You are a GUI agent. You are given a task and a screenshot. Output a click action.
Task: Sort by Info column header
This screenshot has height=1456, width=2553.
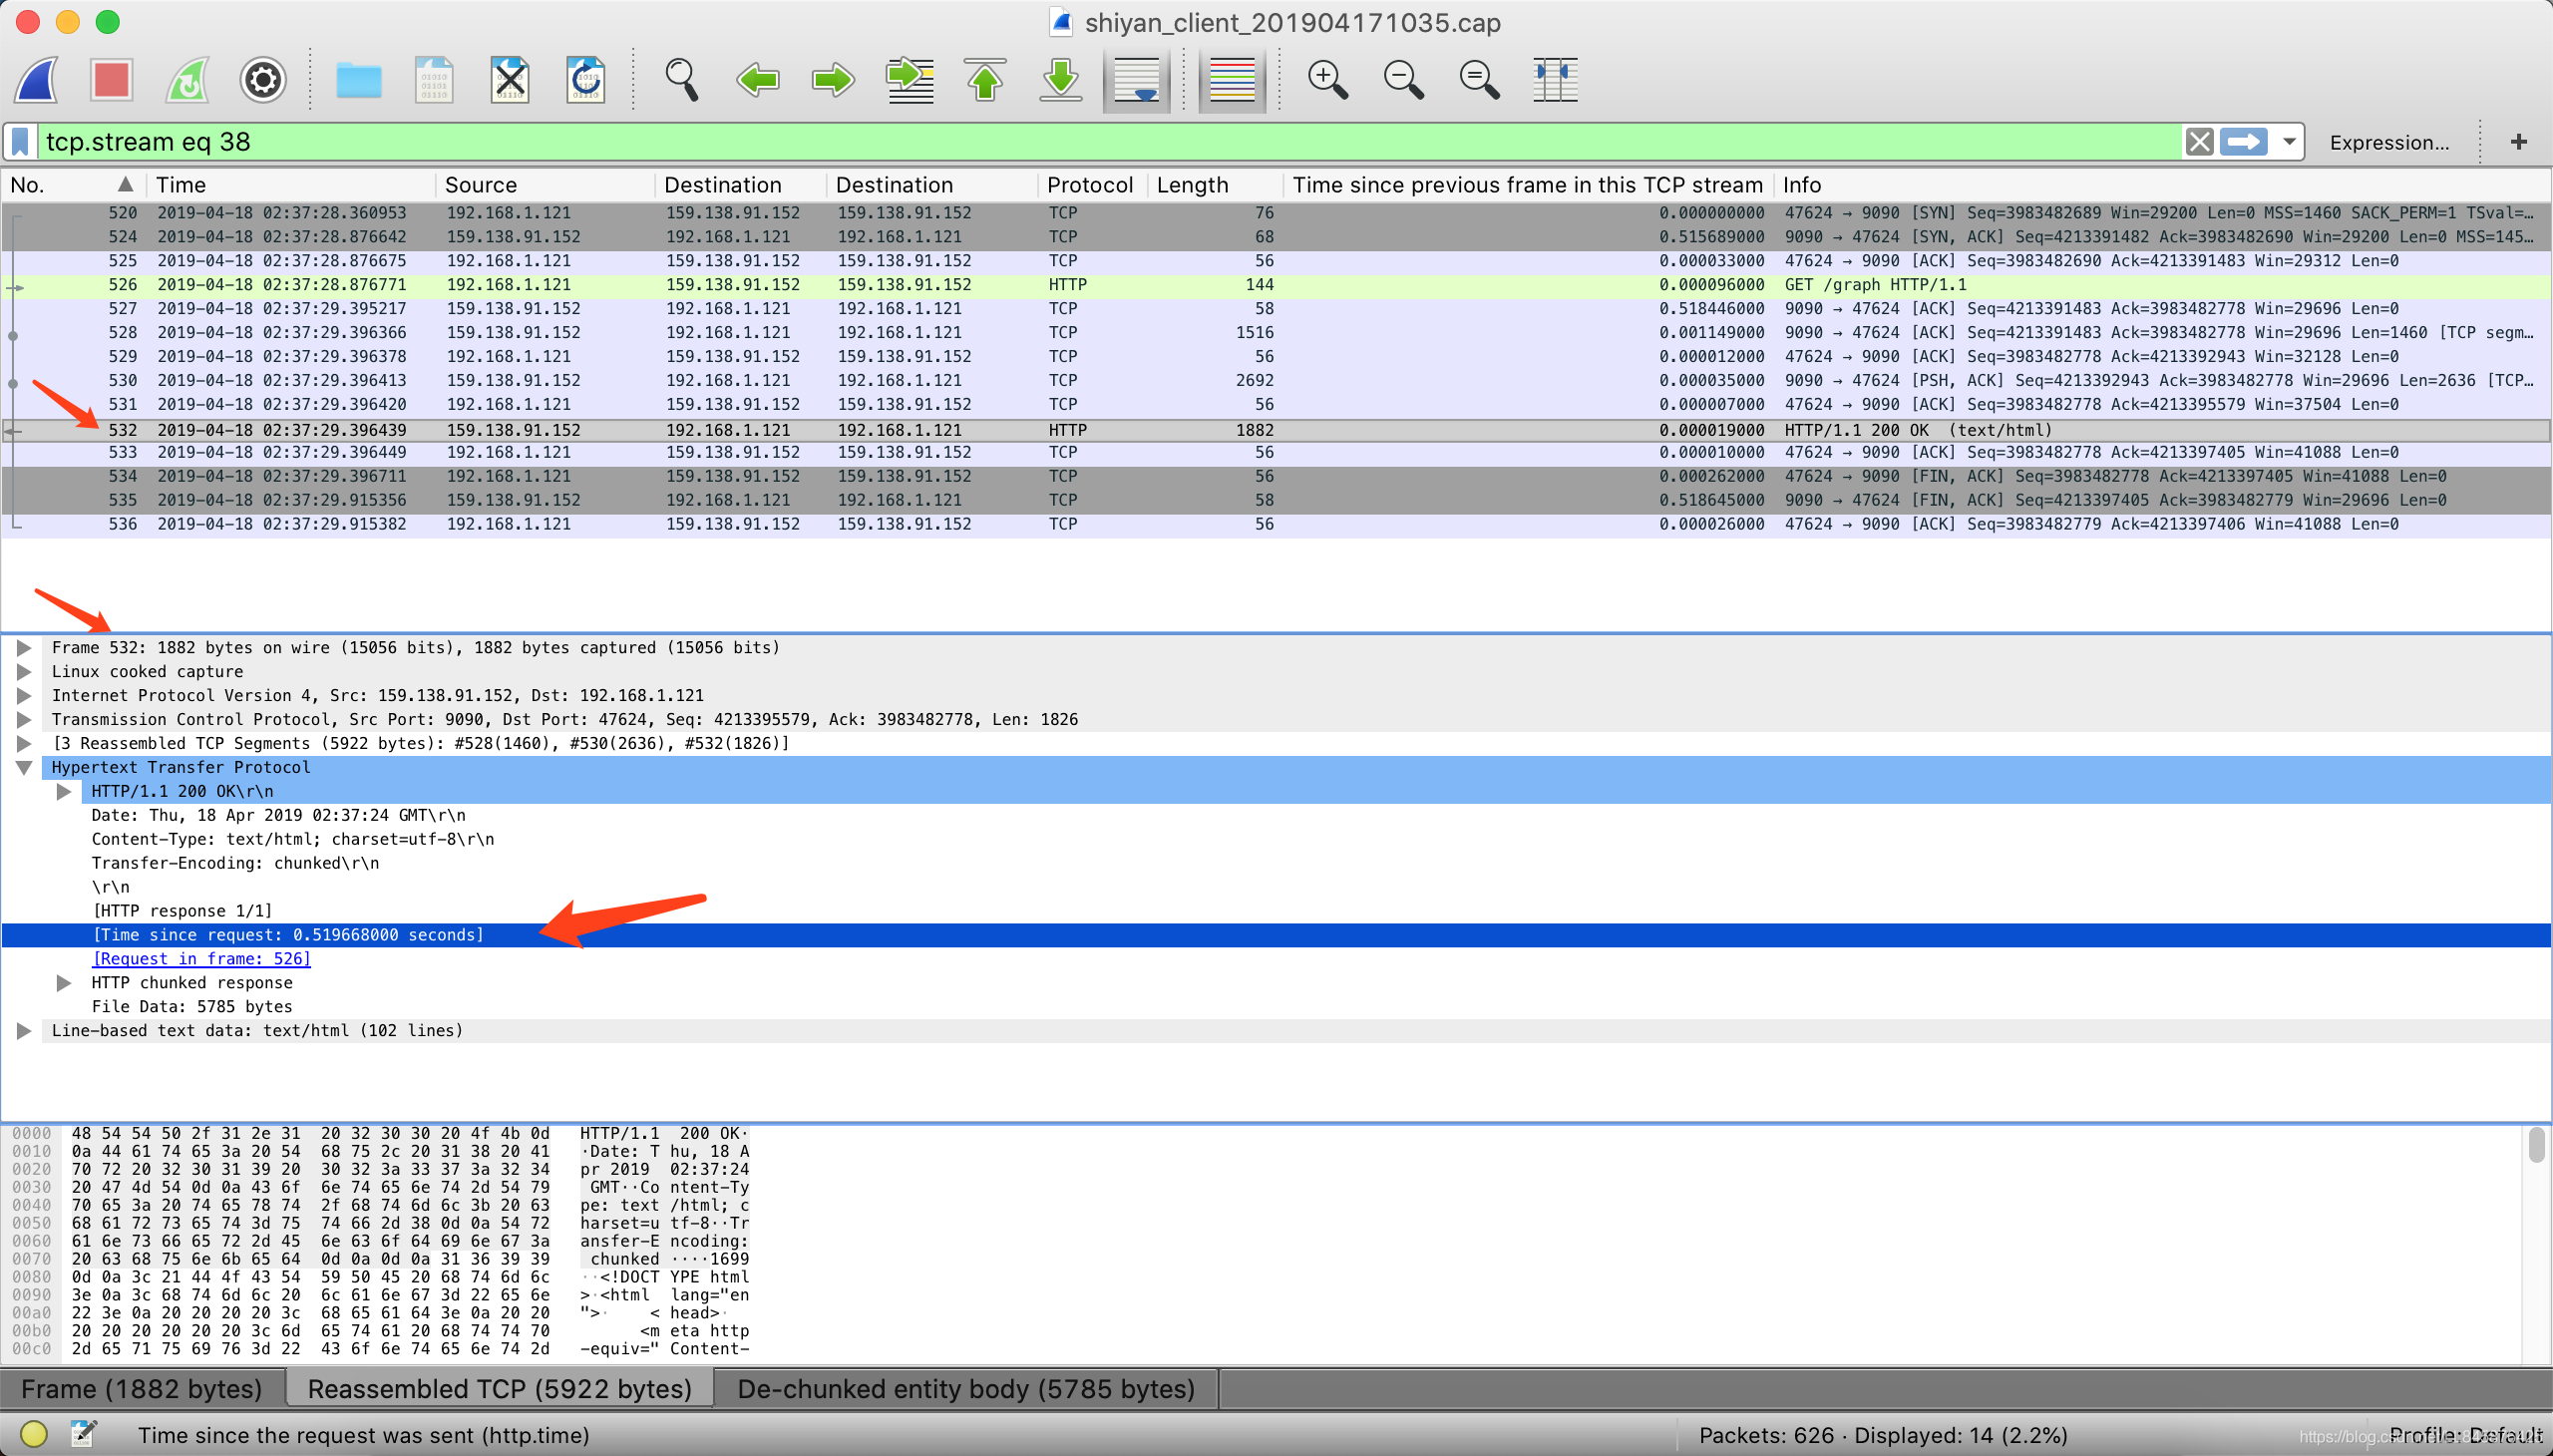2160,185
